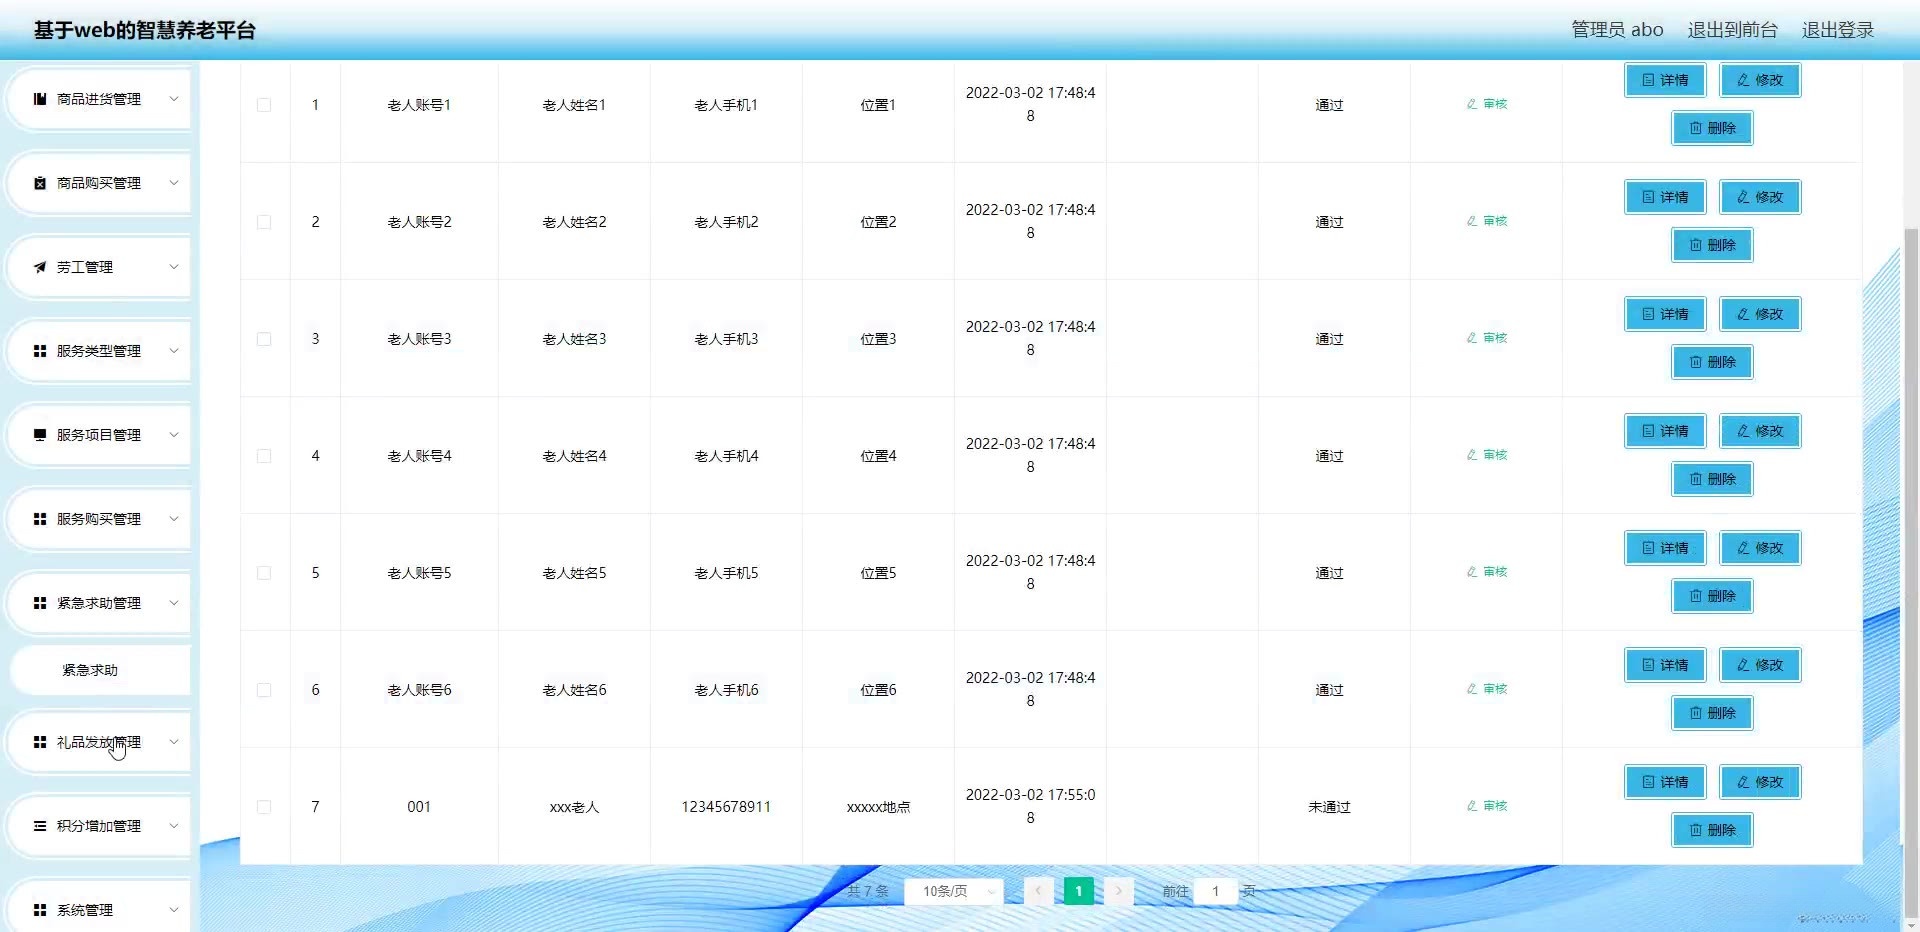Click the grid icon beside 紧急求助管理
The height and width of the screenshot is (932, 1920).
point(40,603)
